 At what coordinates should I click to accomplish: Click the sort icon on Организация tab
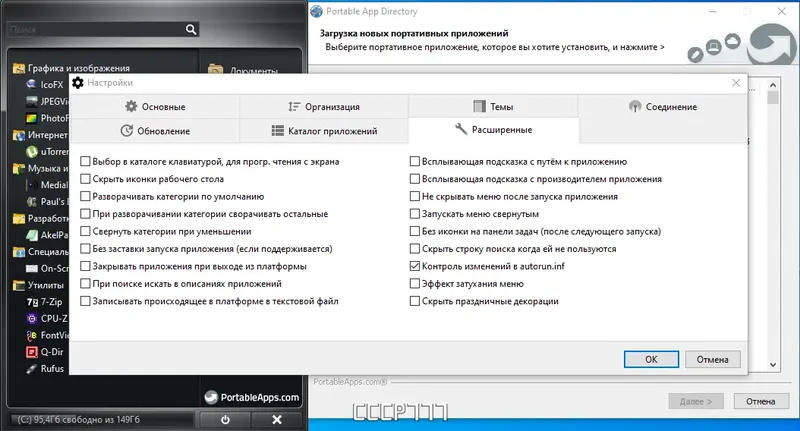(x=294, y=106)
